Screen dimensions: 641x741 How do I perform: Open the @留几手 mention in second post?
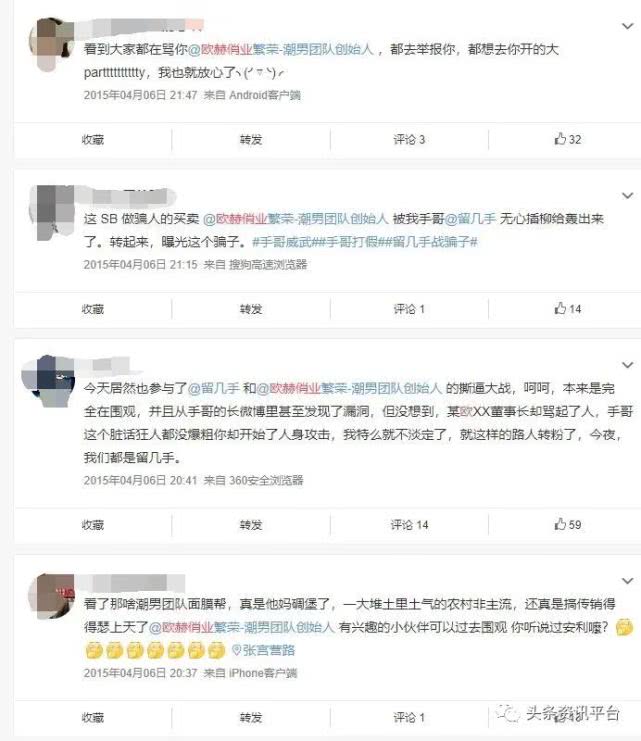tap(470, 218)
